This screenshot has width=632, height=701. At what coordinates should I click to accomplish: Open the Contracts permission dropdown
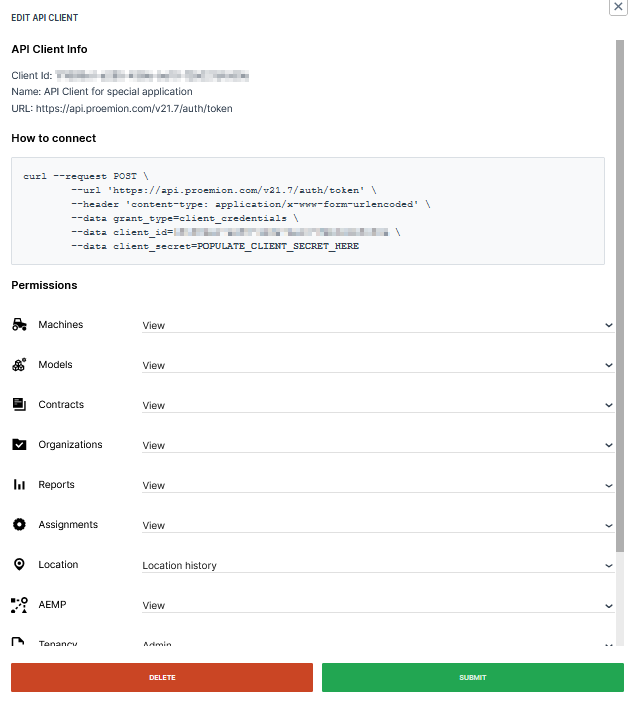tap(377, 405)
